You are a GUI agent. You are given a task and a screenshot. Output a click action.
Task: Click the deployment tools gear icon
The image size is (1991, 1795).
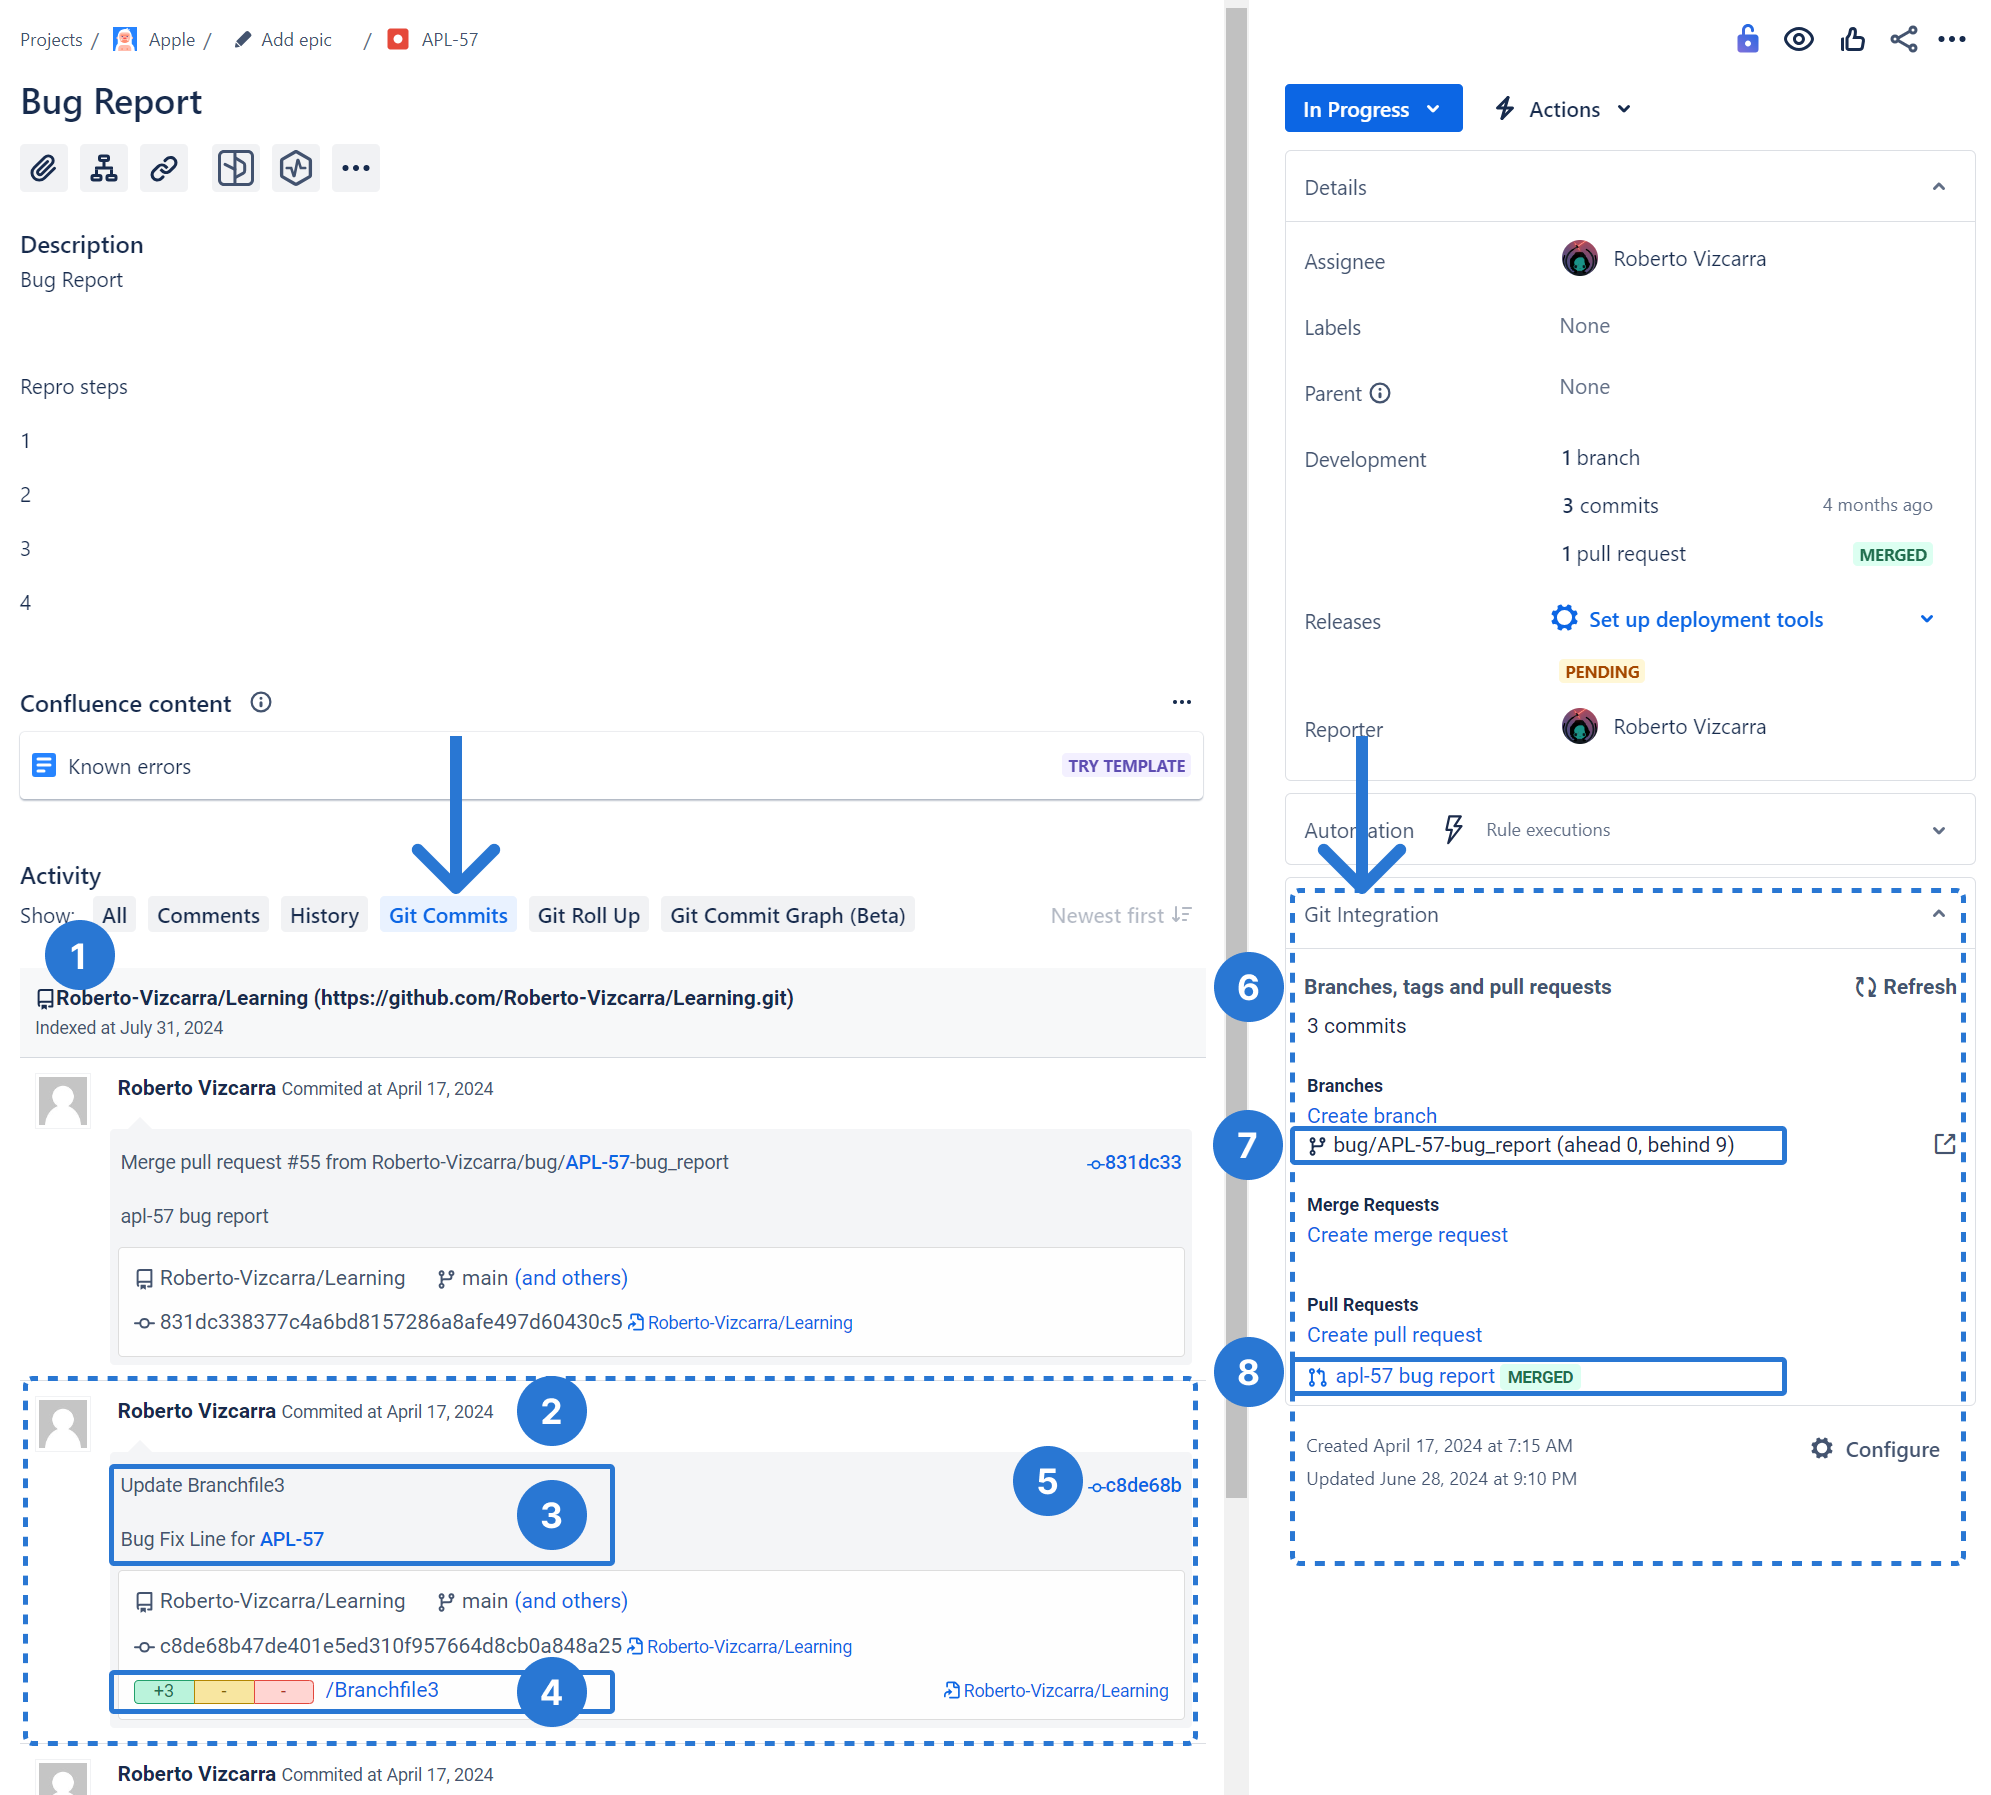1564,618
